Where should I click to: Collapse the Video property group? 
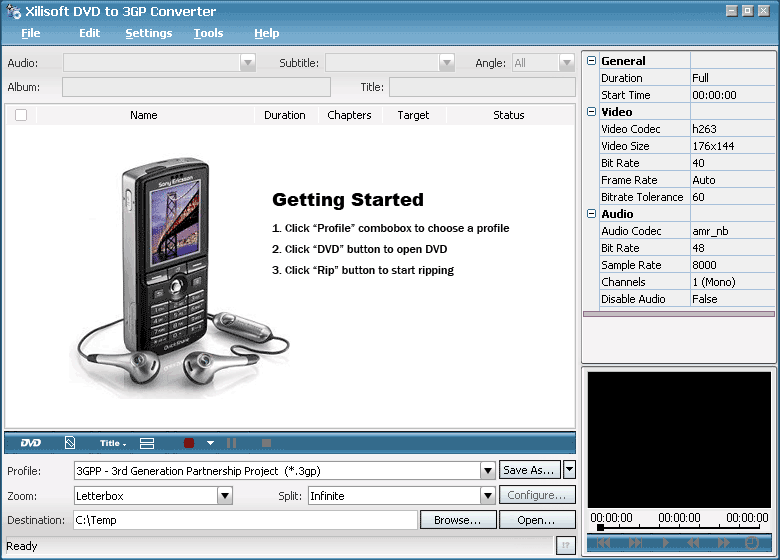point(591,111)
